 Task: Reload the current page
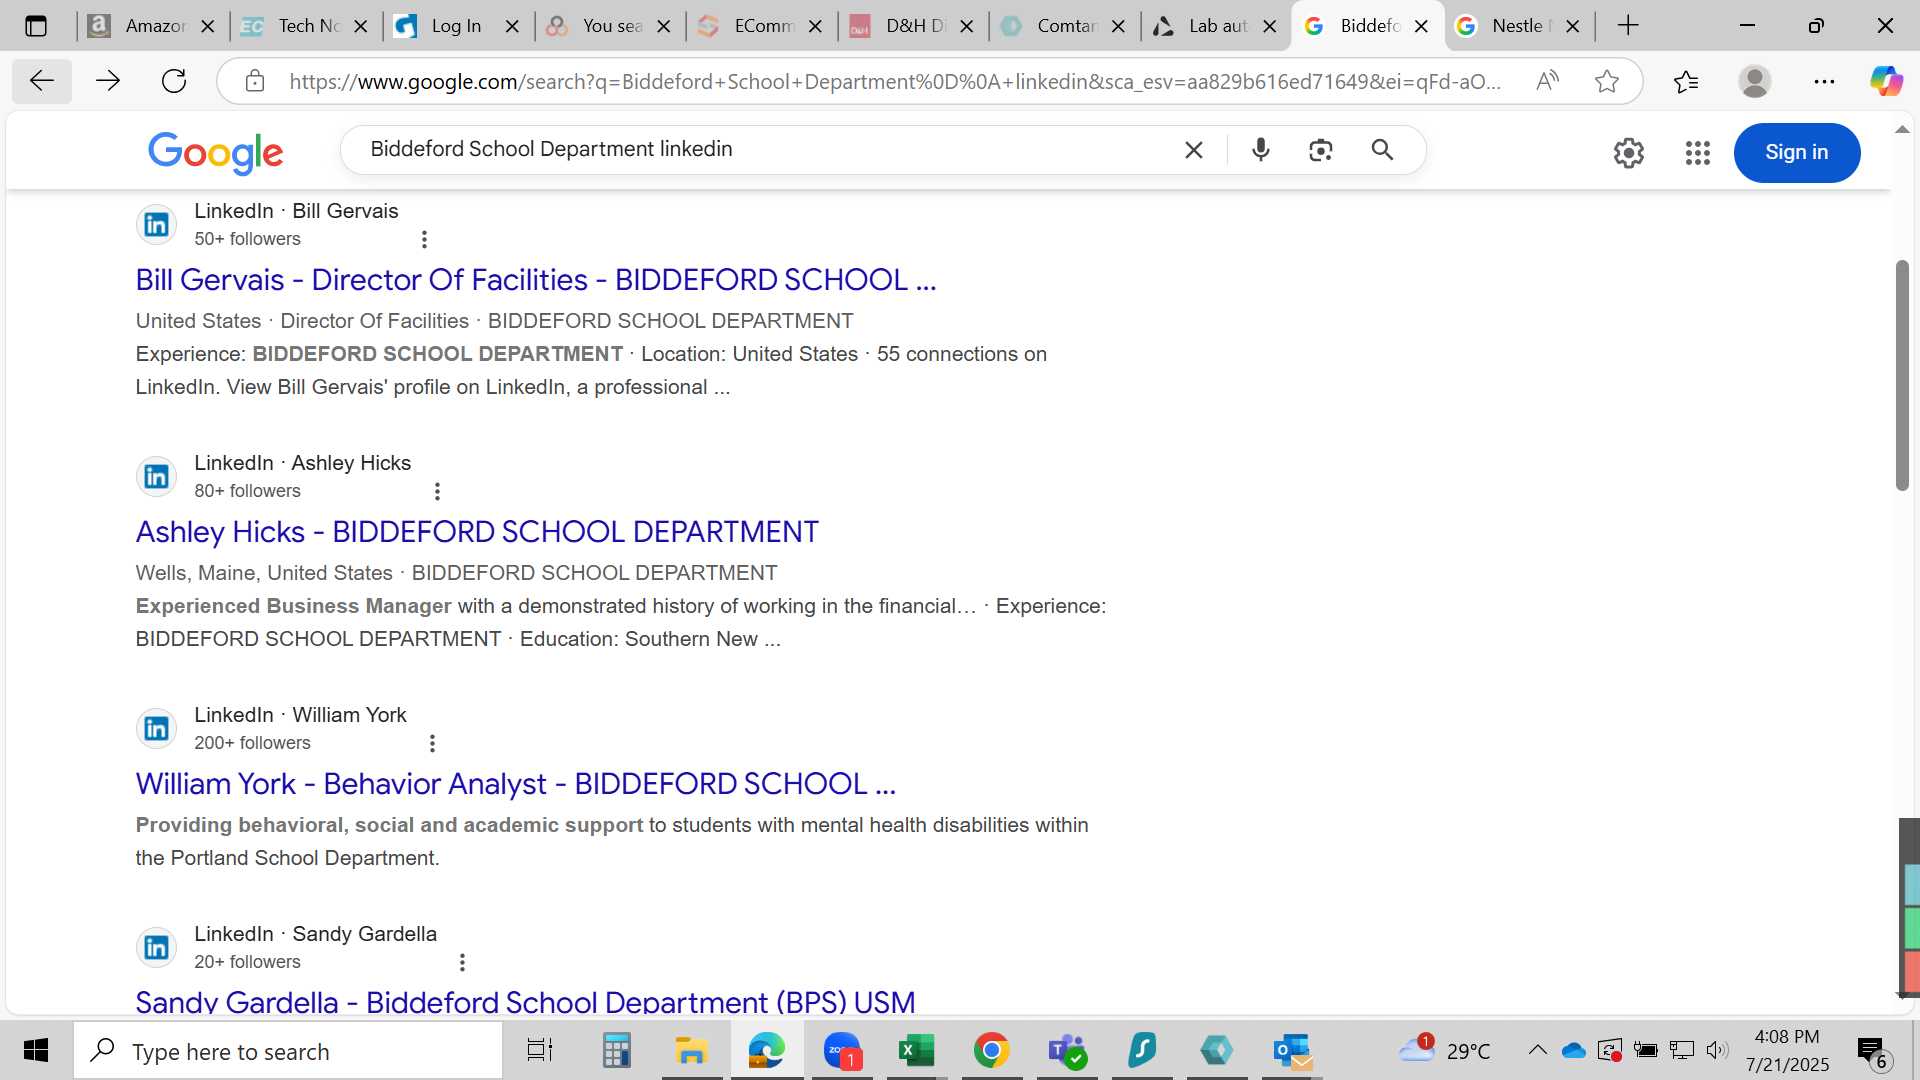(x=174, y=81)
